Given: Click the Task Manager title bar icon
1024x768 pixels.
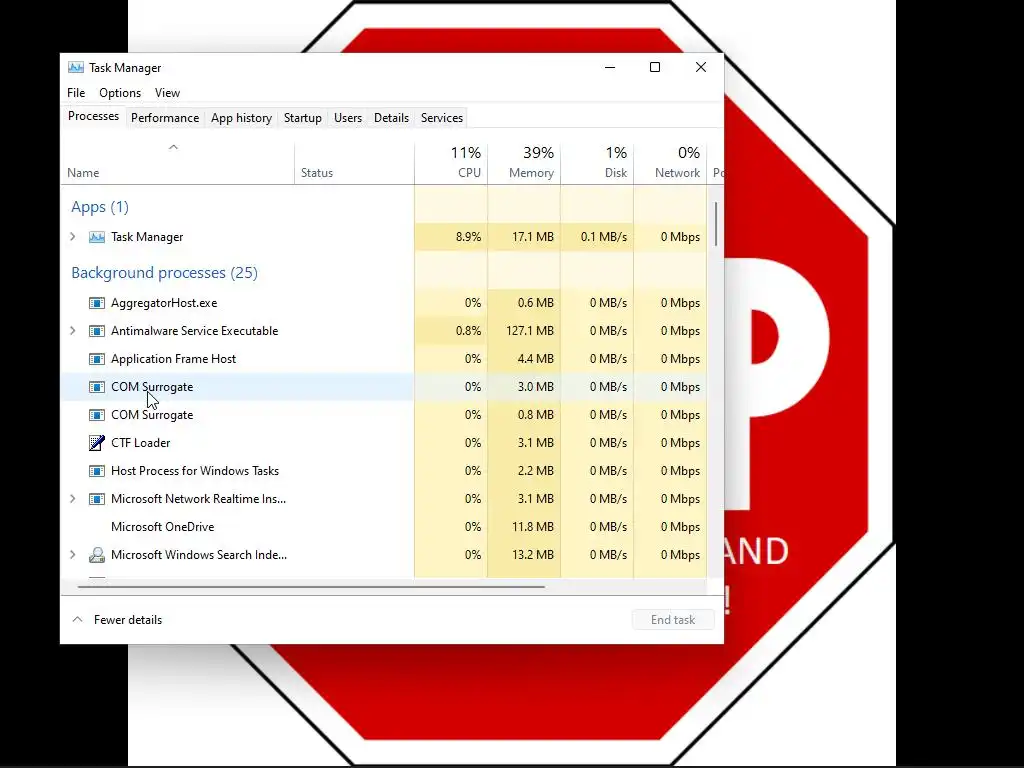Looking at the screenshot, I should point(76,67).
